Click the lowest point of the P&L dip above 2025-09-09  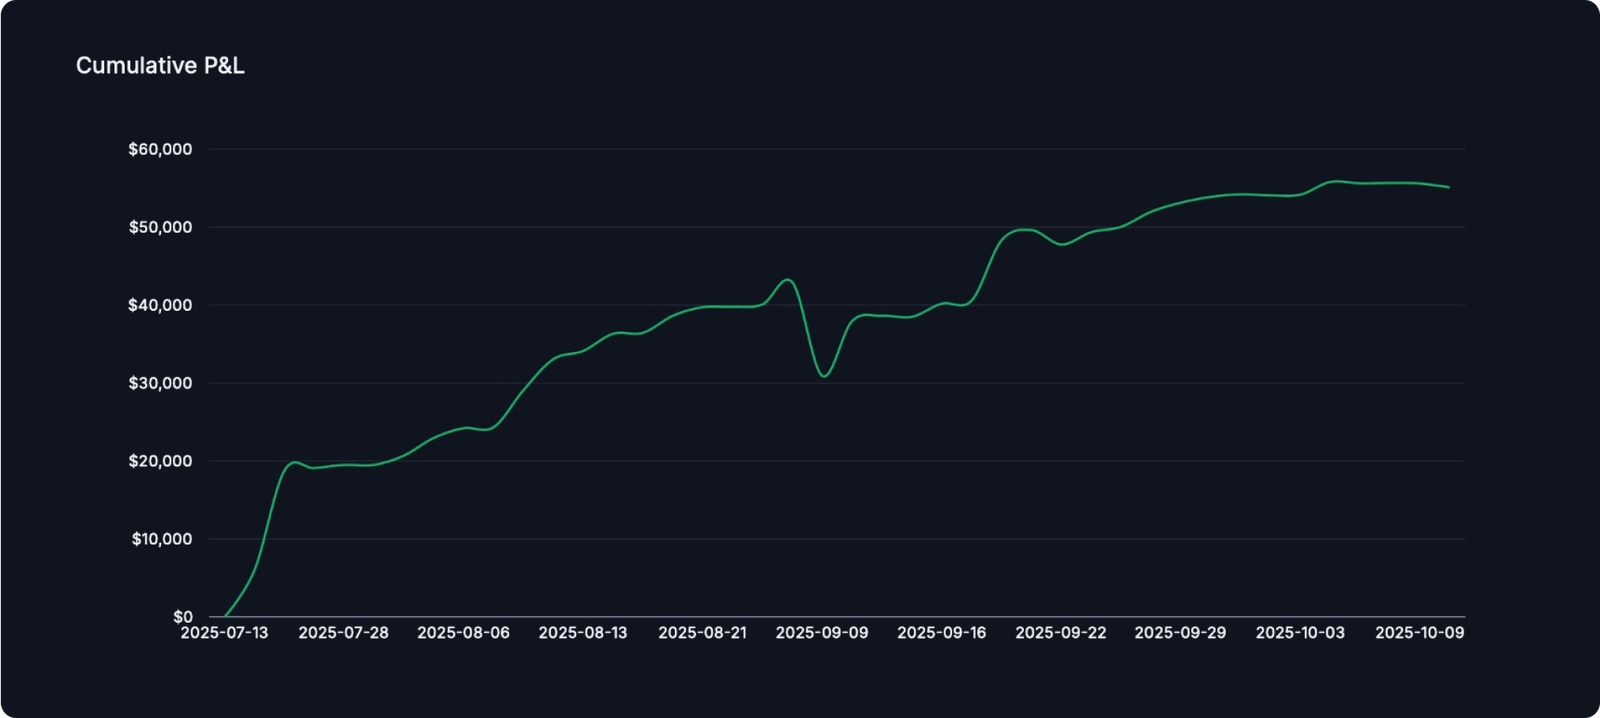tap(823, 376)
